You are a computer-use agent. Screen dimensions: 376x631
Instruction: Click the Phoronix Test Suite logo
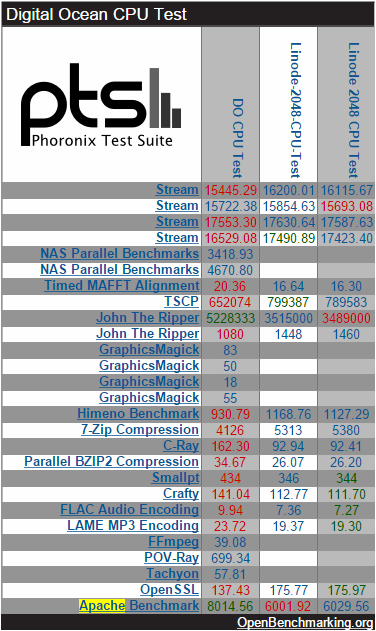(x=101, y=105)
